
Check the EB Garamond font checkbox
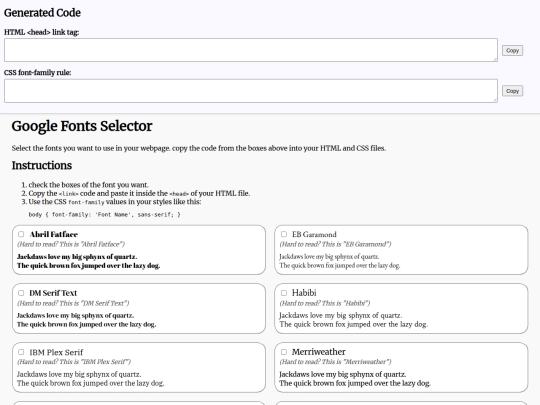[284, 234]
